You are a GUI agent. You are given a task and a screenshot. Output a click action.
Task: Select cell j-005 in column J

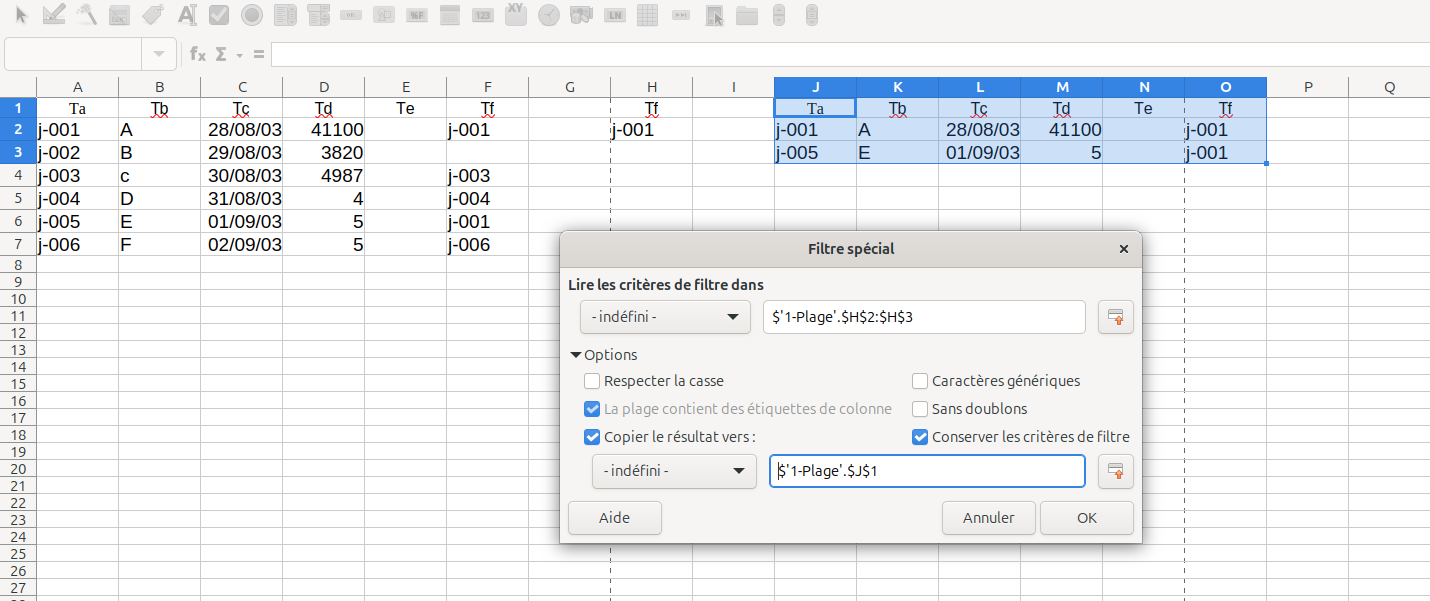816,153
